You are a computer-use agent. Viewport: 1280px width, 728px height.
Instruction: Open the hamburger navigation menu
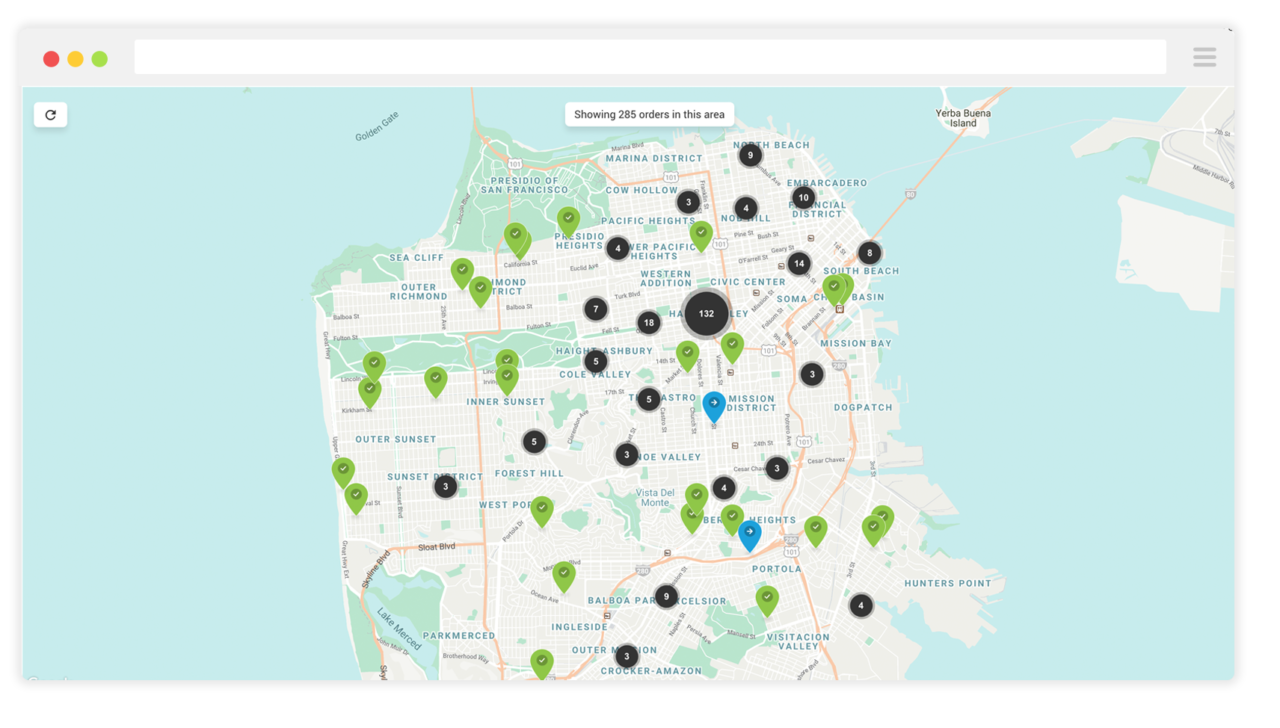coord(1204,57)
